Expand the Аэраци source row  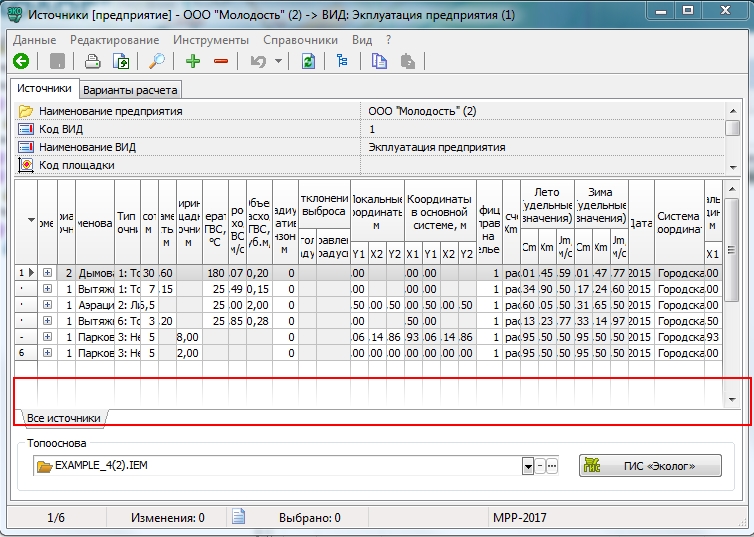pyautogui.click(x=47, y=305)
